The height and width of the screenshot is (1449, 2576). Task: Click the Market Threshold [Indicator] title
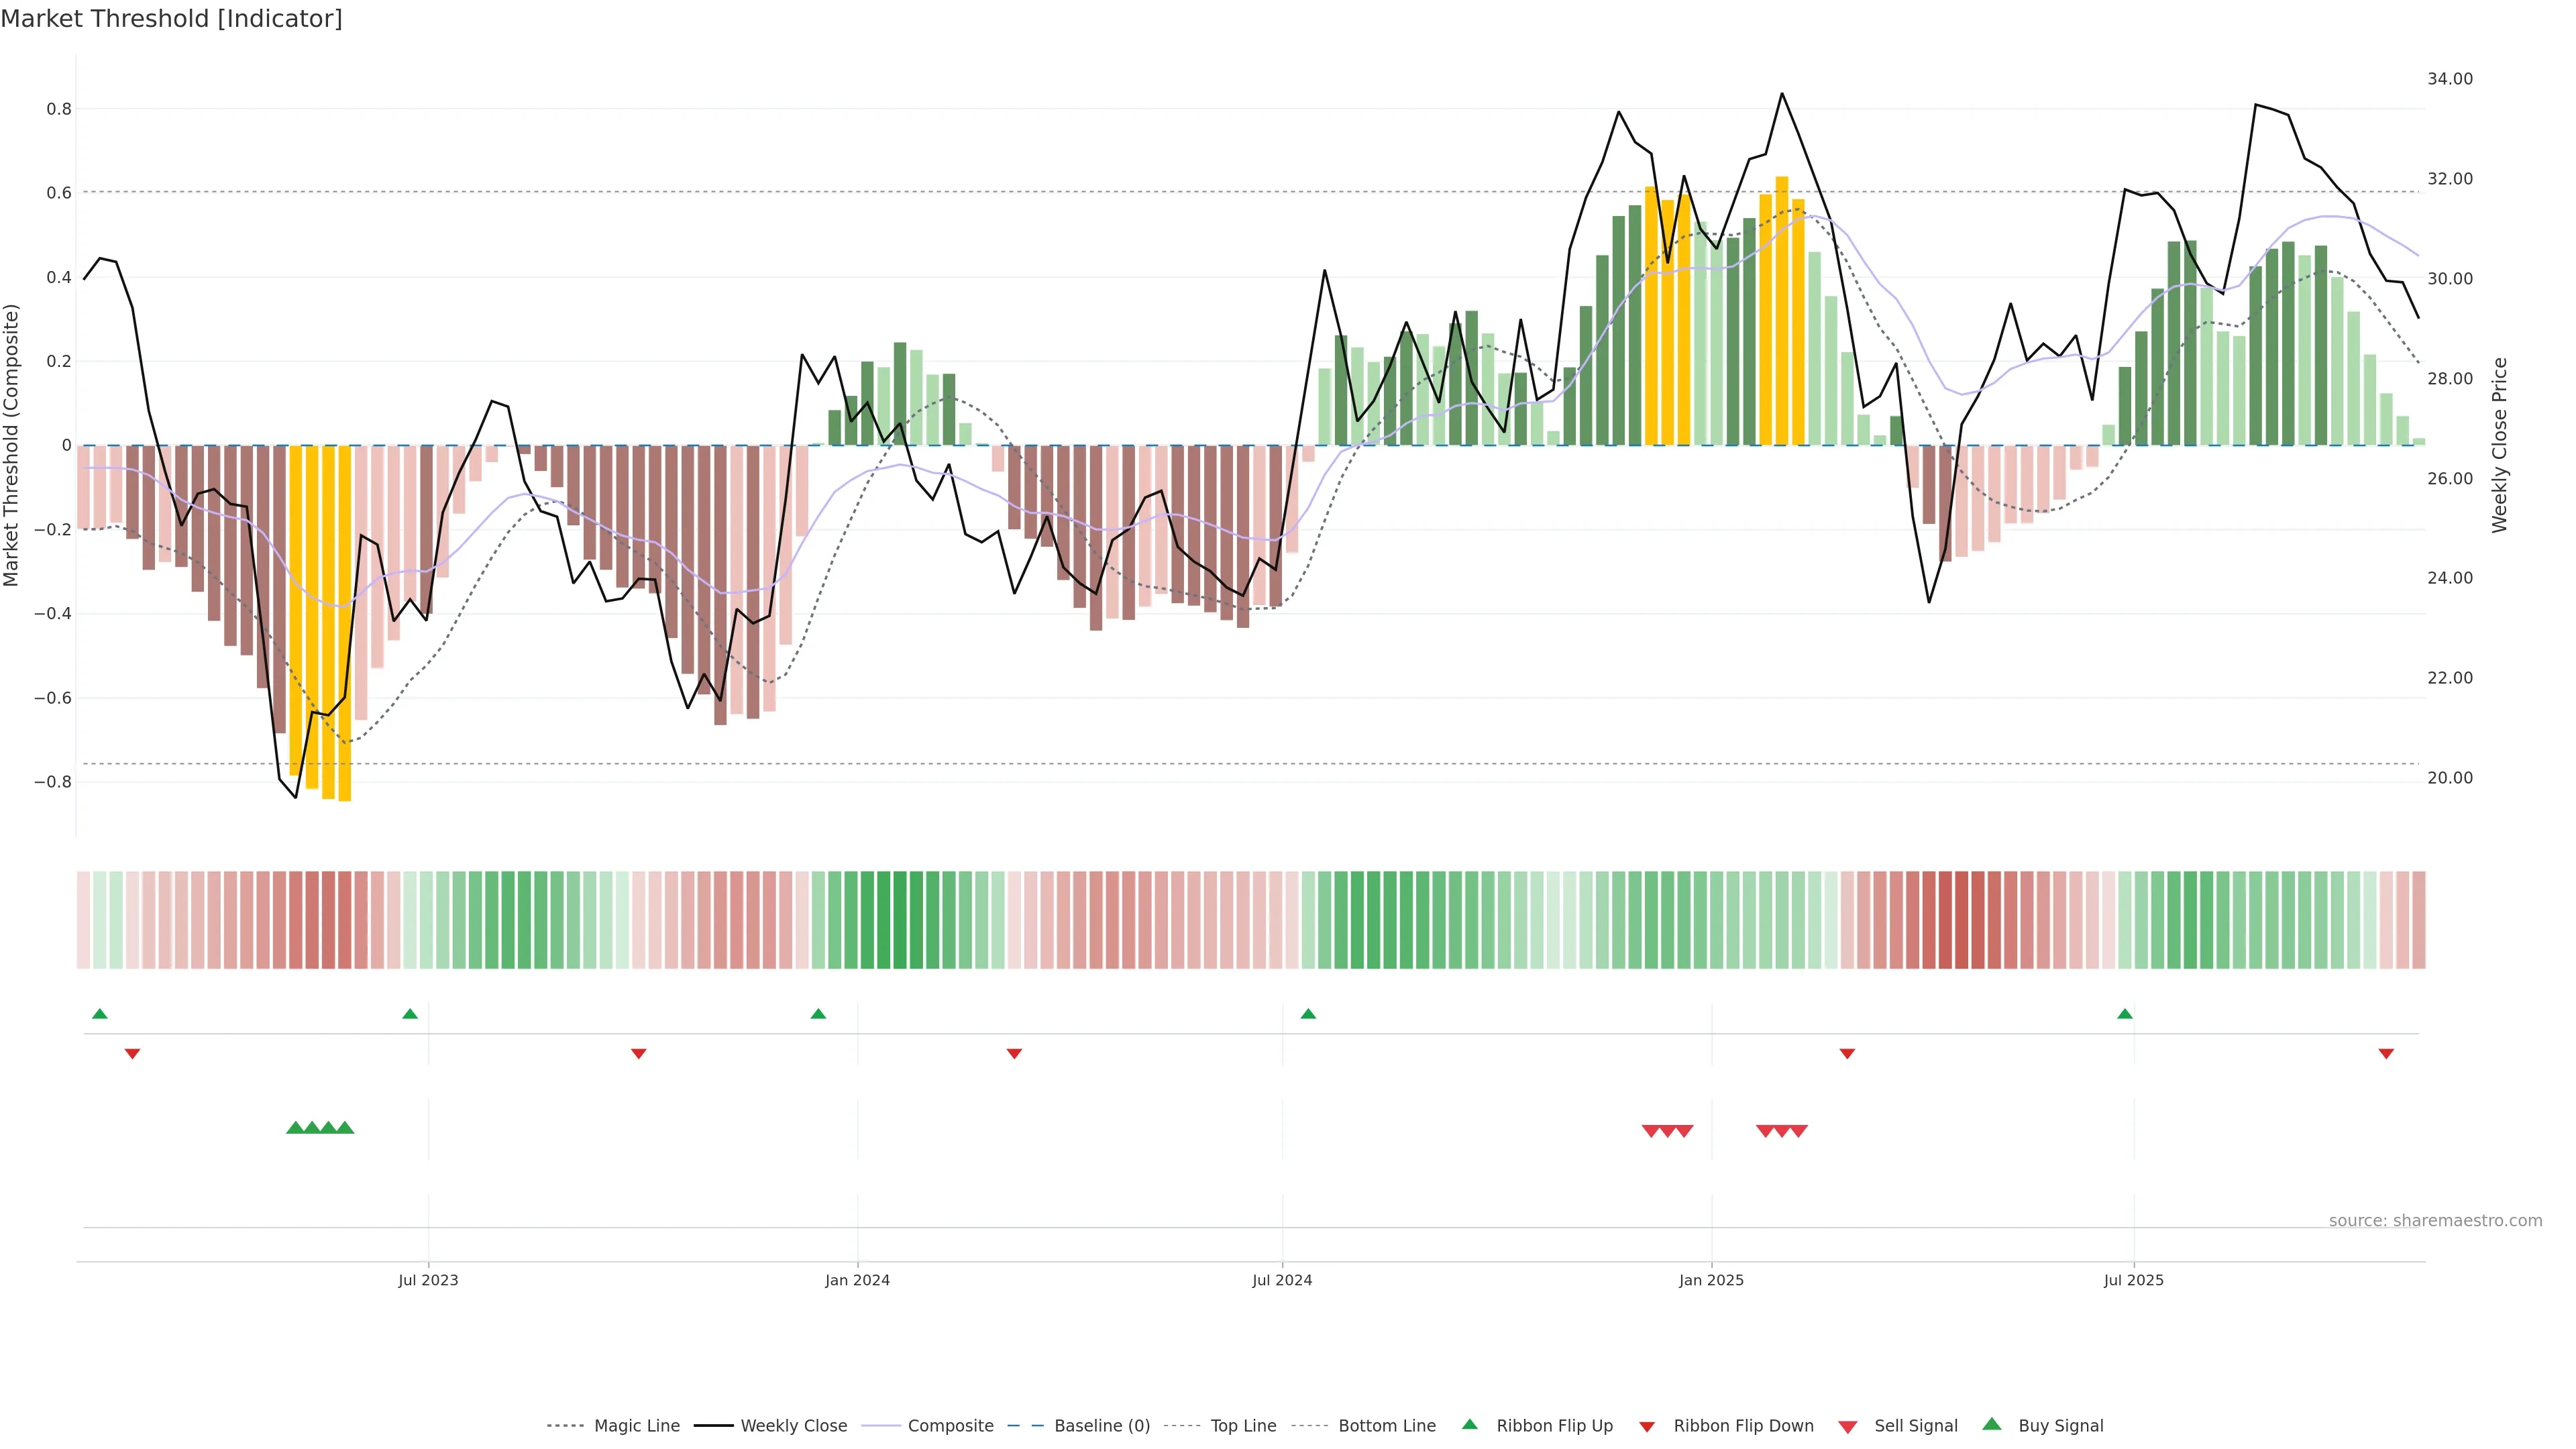point(171,18)
